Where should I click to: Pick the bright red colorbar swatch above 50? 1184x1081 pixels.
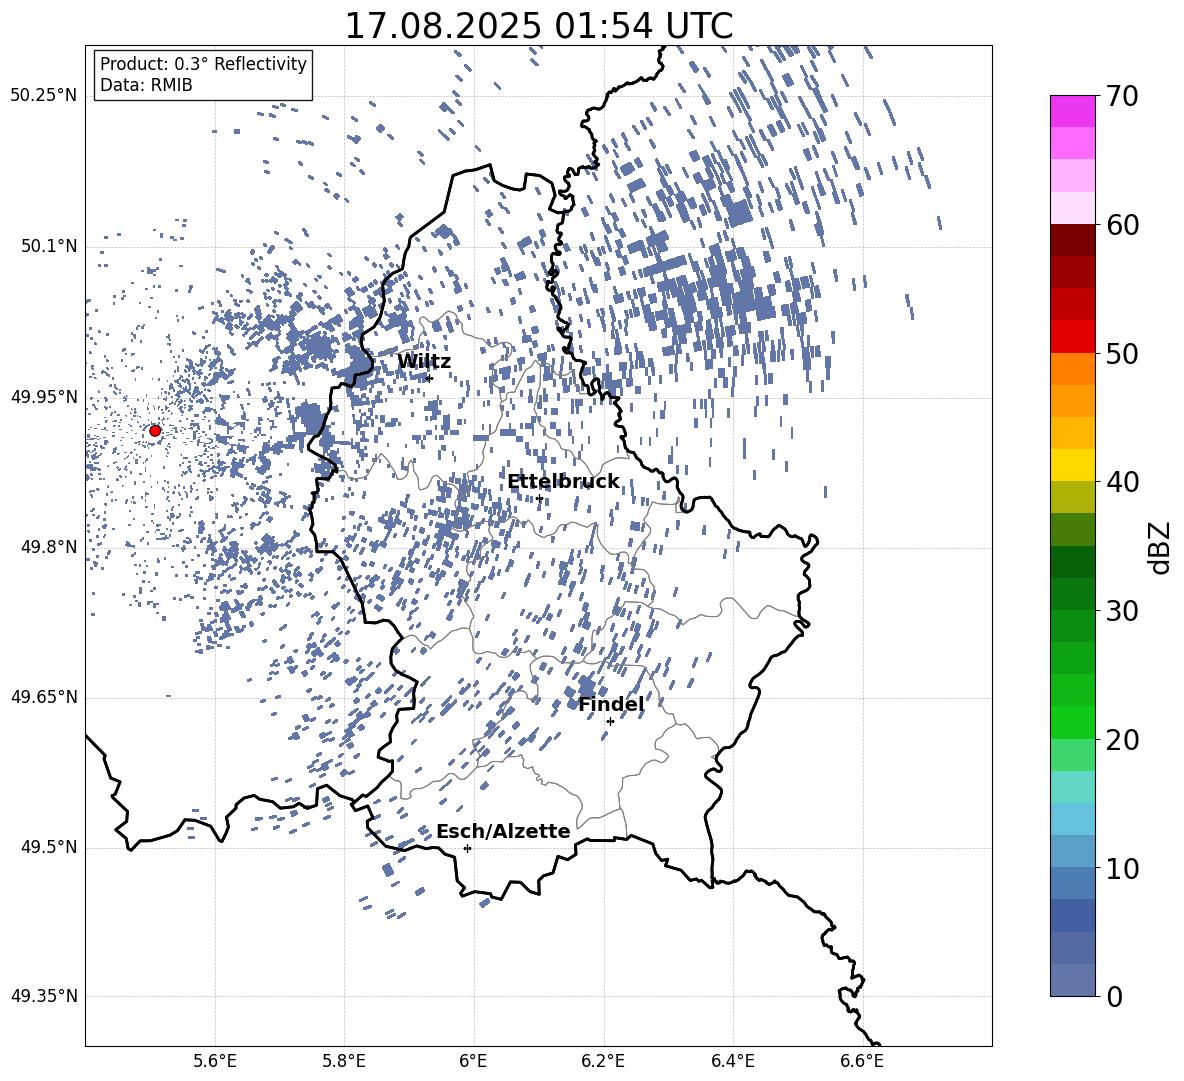tap(1072, 336)
